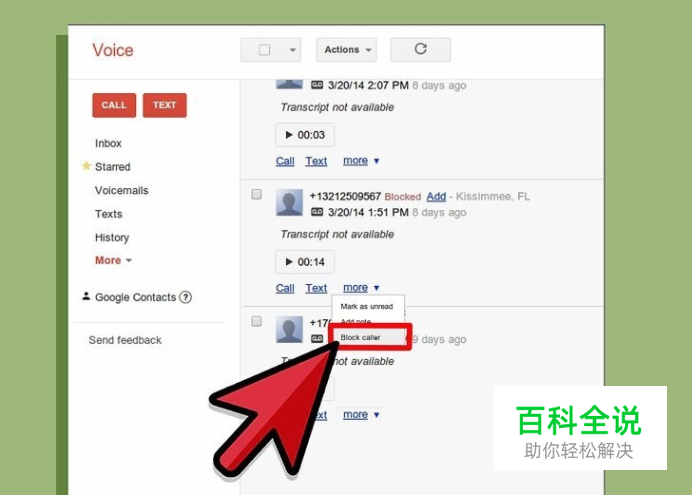692x495 pixels.
Task: Open the Actions dropdown menu
Action: (x=346, y=50)
